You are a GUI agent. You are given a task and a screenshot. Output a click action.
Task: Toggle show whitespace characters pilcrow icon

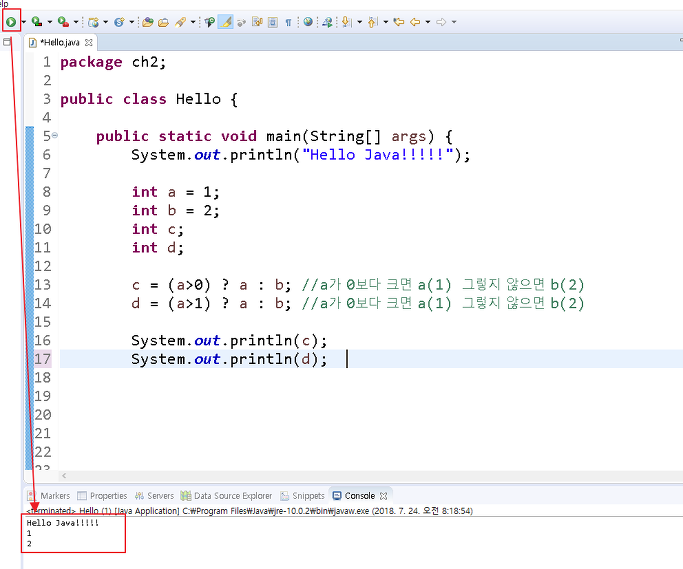point(288,22)
